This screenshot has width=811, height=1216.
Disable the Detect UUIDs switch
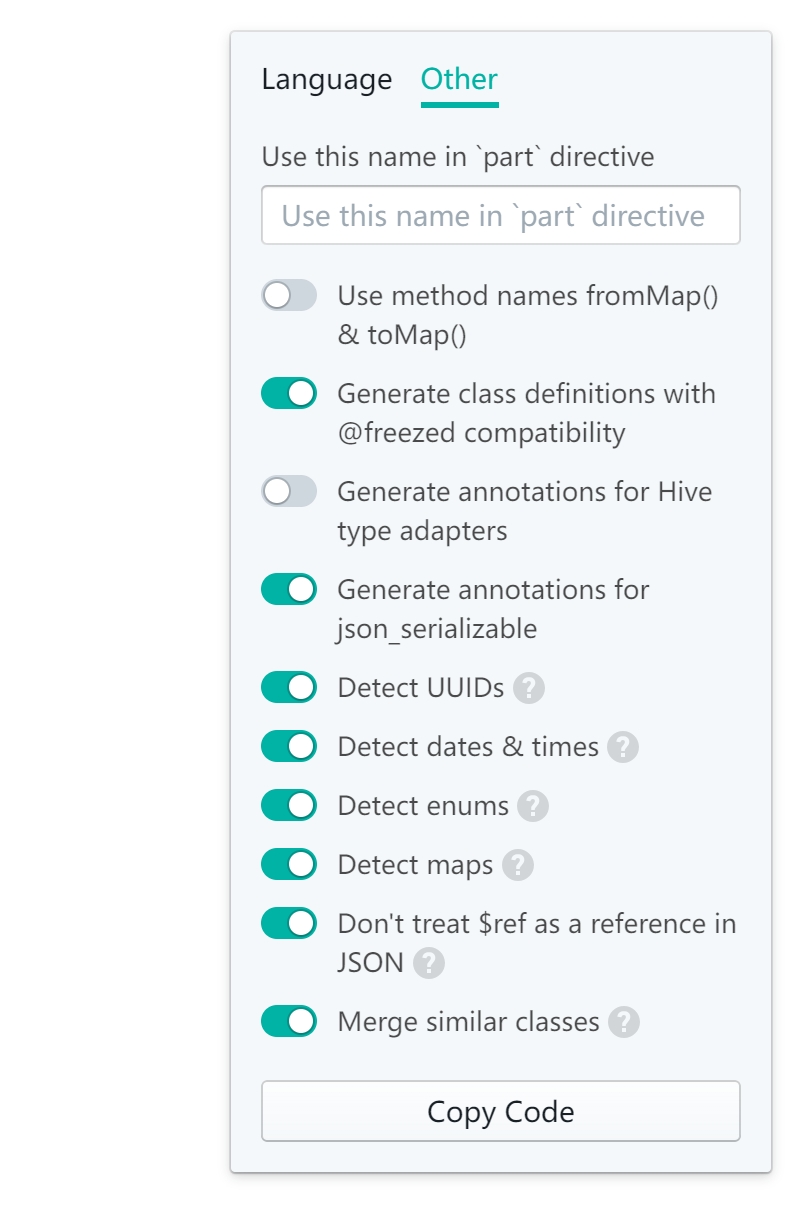[x=289, y=687]
